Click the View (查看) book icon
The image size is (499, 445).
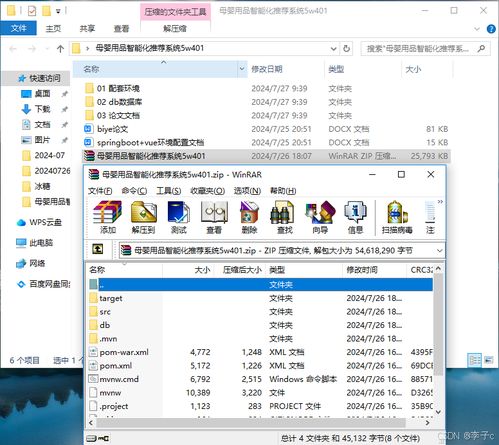[x=214, y=217]
